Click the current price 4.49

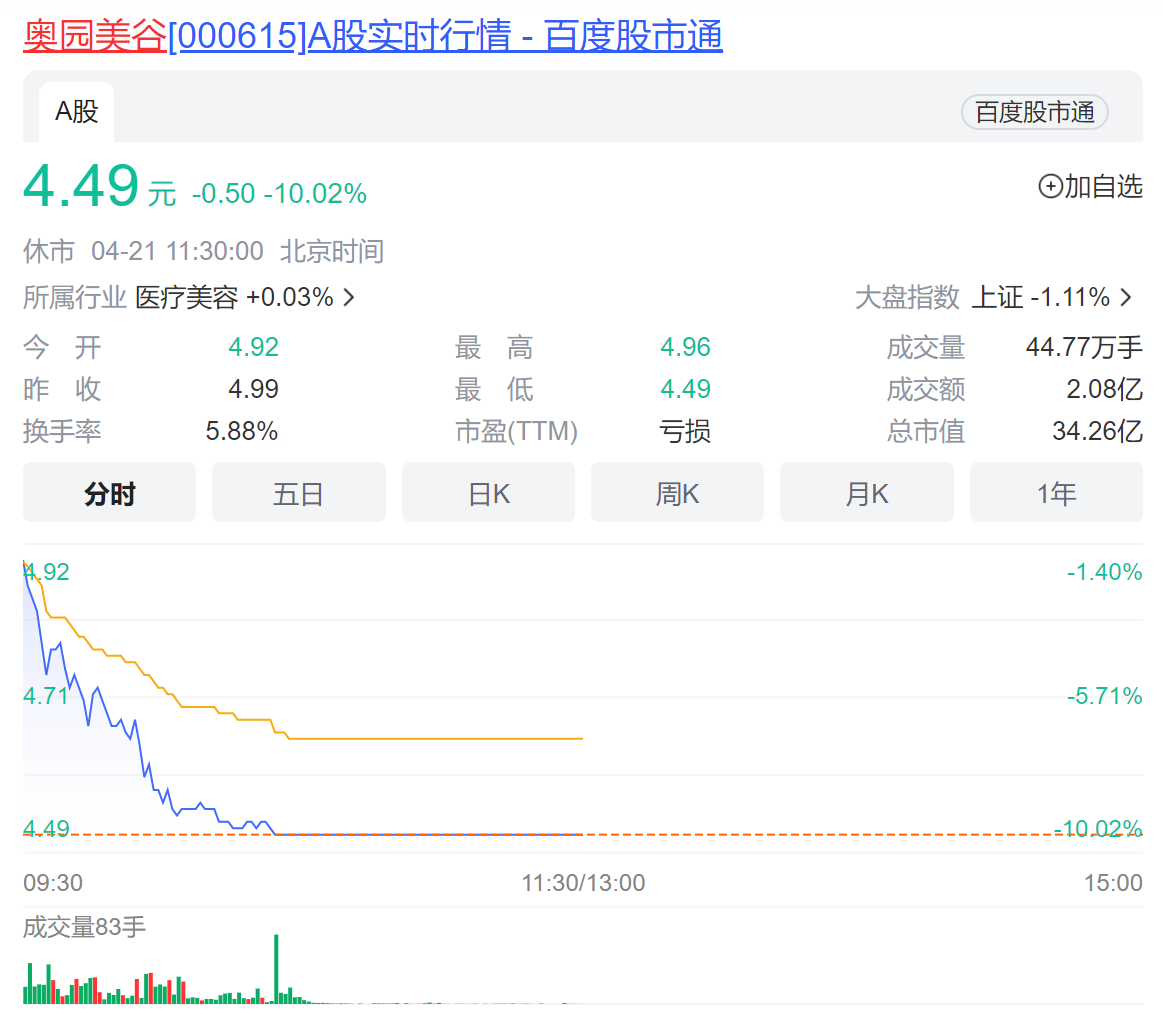point(81,185)
